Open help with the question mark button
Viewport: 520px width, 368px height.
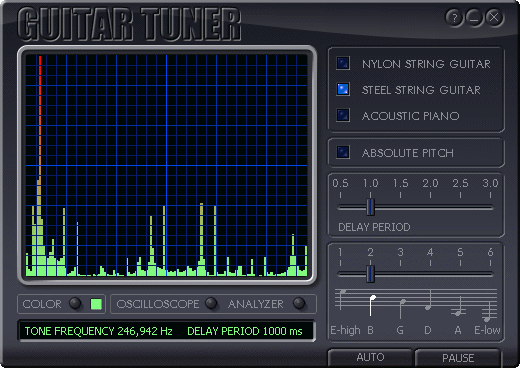click(x=454, y=17)
